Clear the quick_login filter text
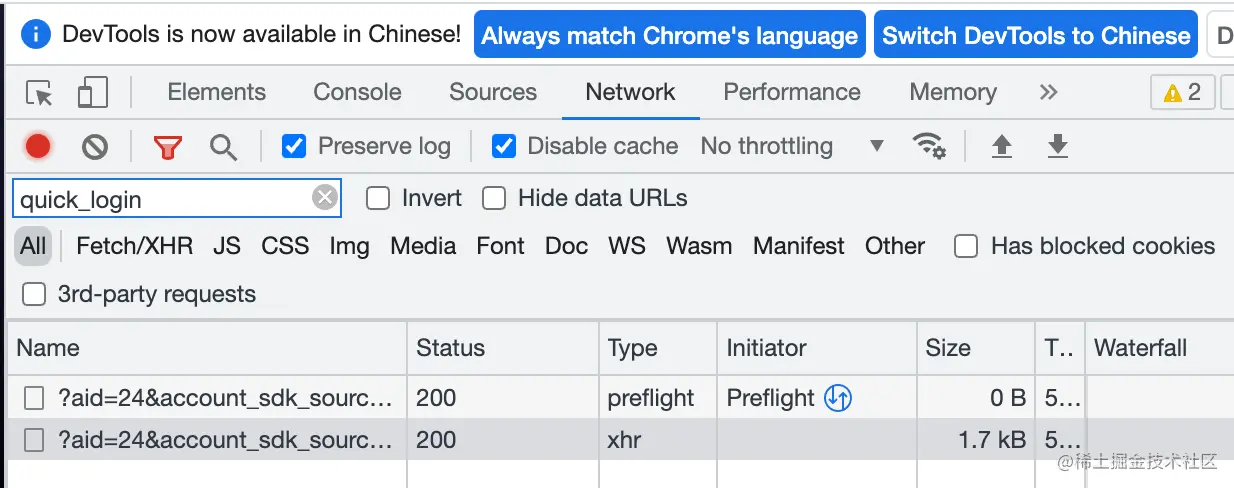1234x488 pixels. (324, 198)
